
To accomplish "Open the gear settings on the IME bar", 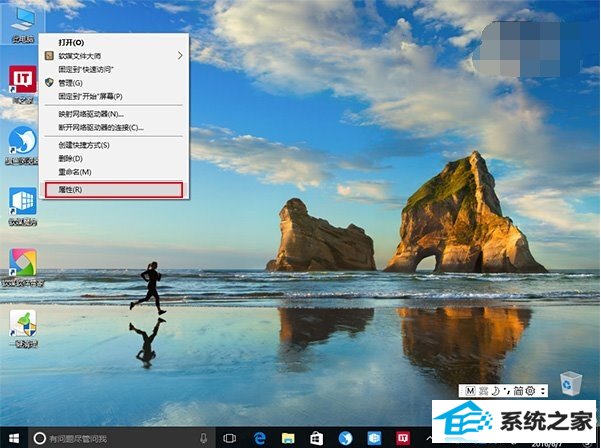I will point(530,391).
